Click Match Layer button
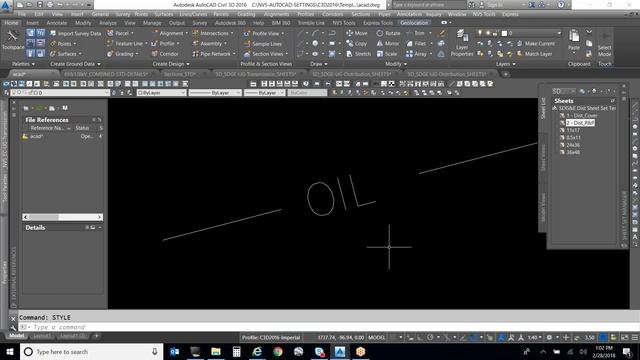640x360 pixels. (534, 54)
